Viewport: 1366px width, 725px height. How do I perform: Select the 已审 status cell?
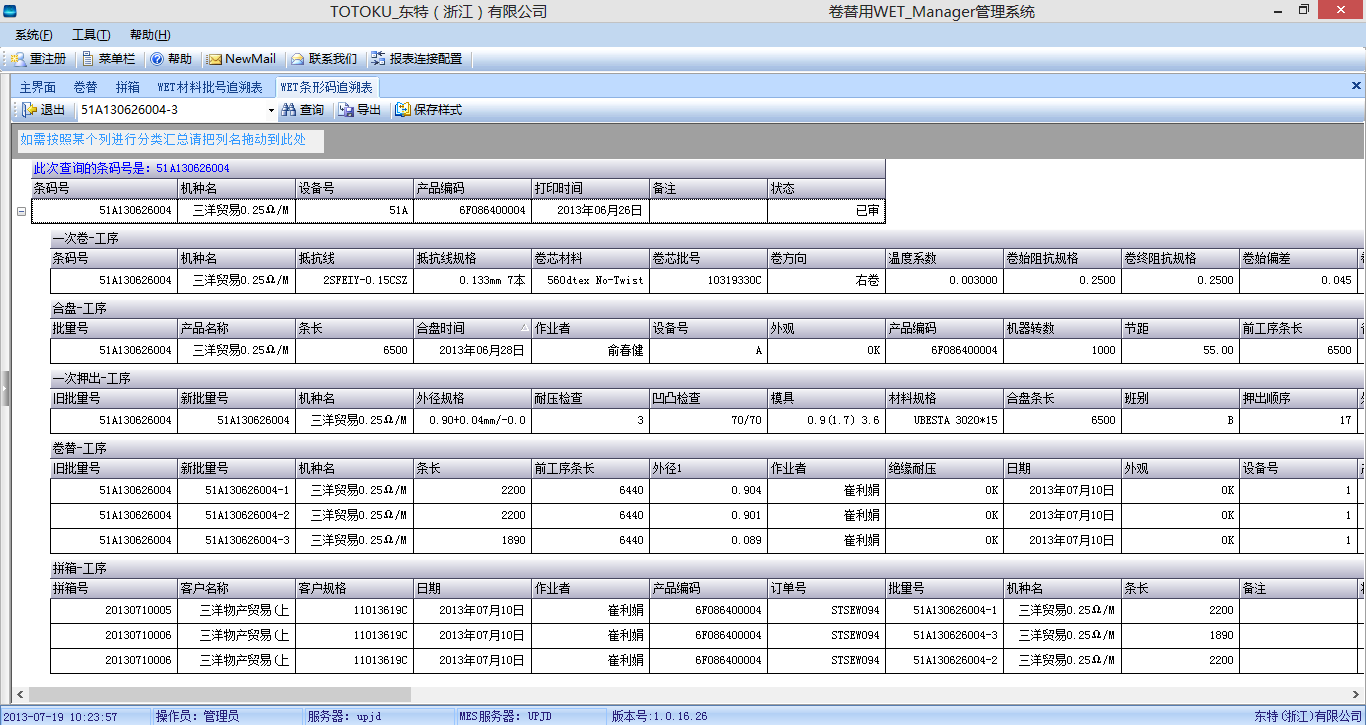pos(827,211)
